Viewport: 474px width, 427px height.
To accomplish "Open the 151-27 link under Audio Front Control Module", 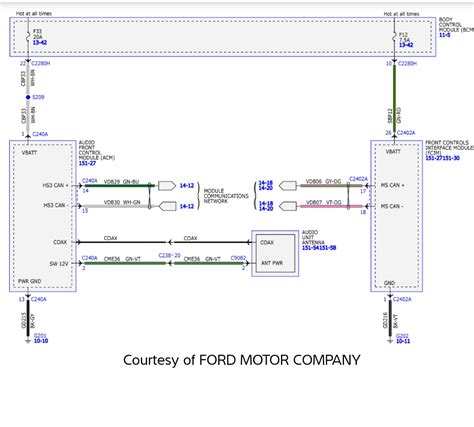I will pos(87,163).
